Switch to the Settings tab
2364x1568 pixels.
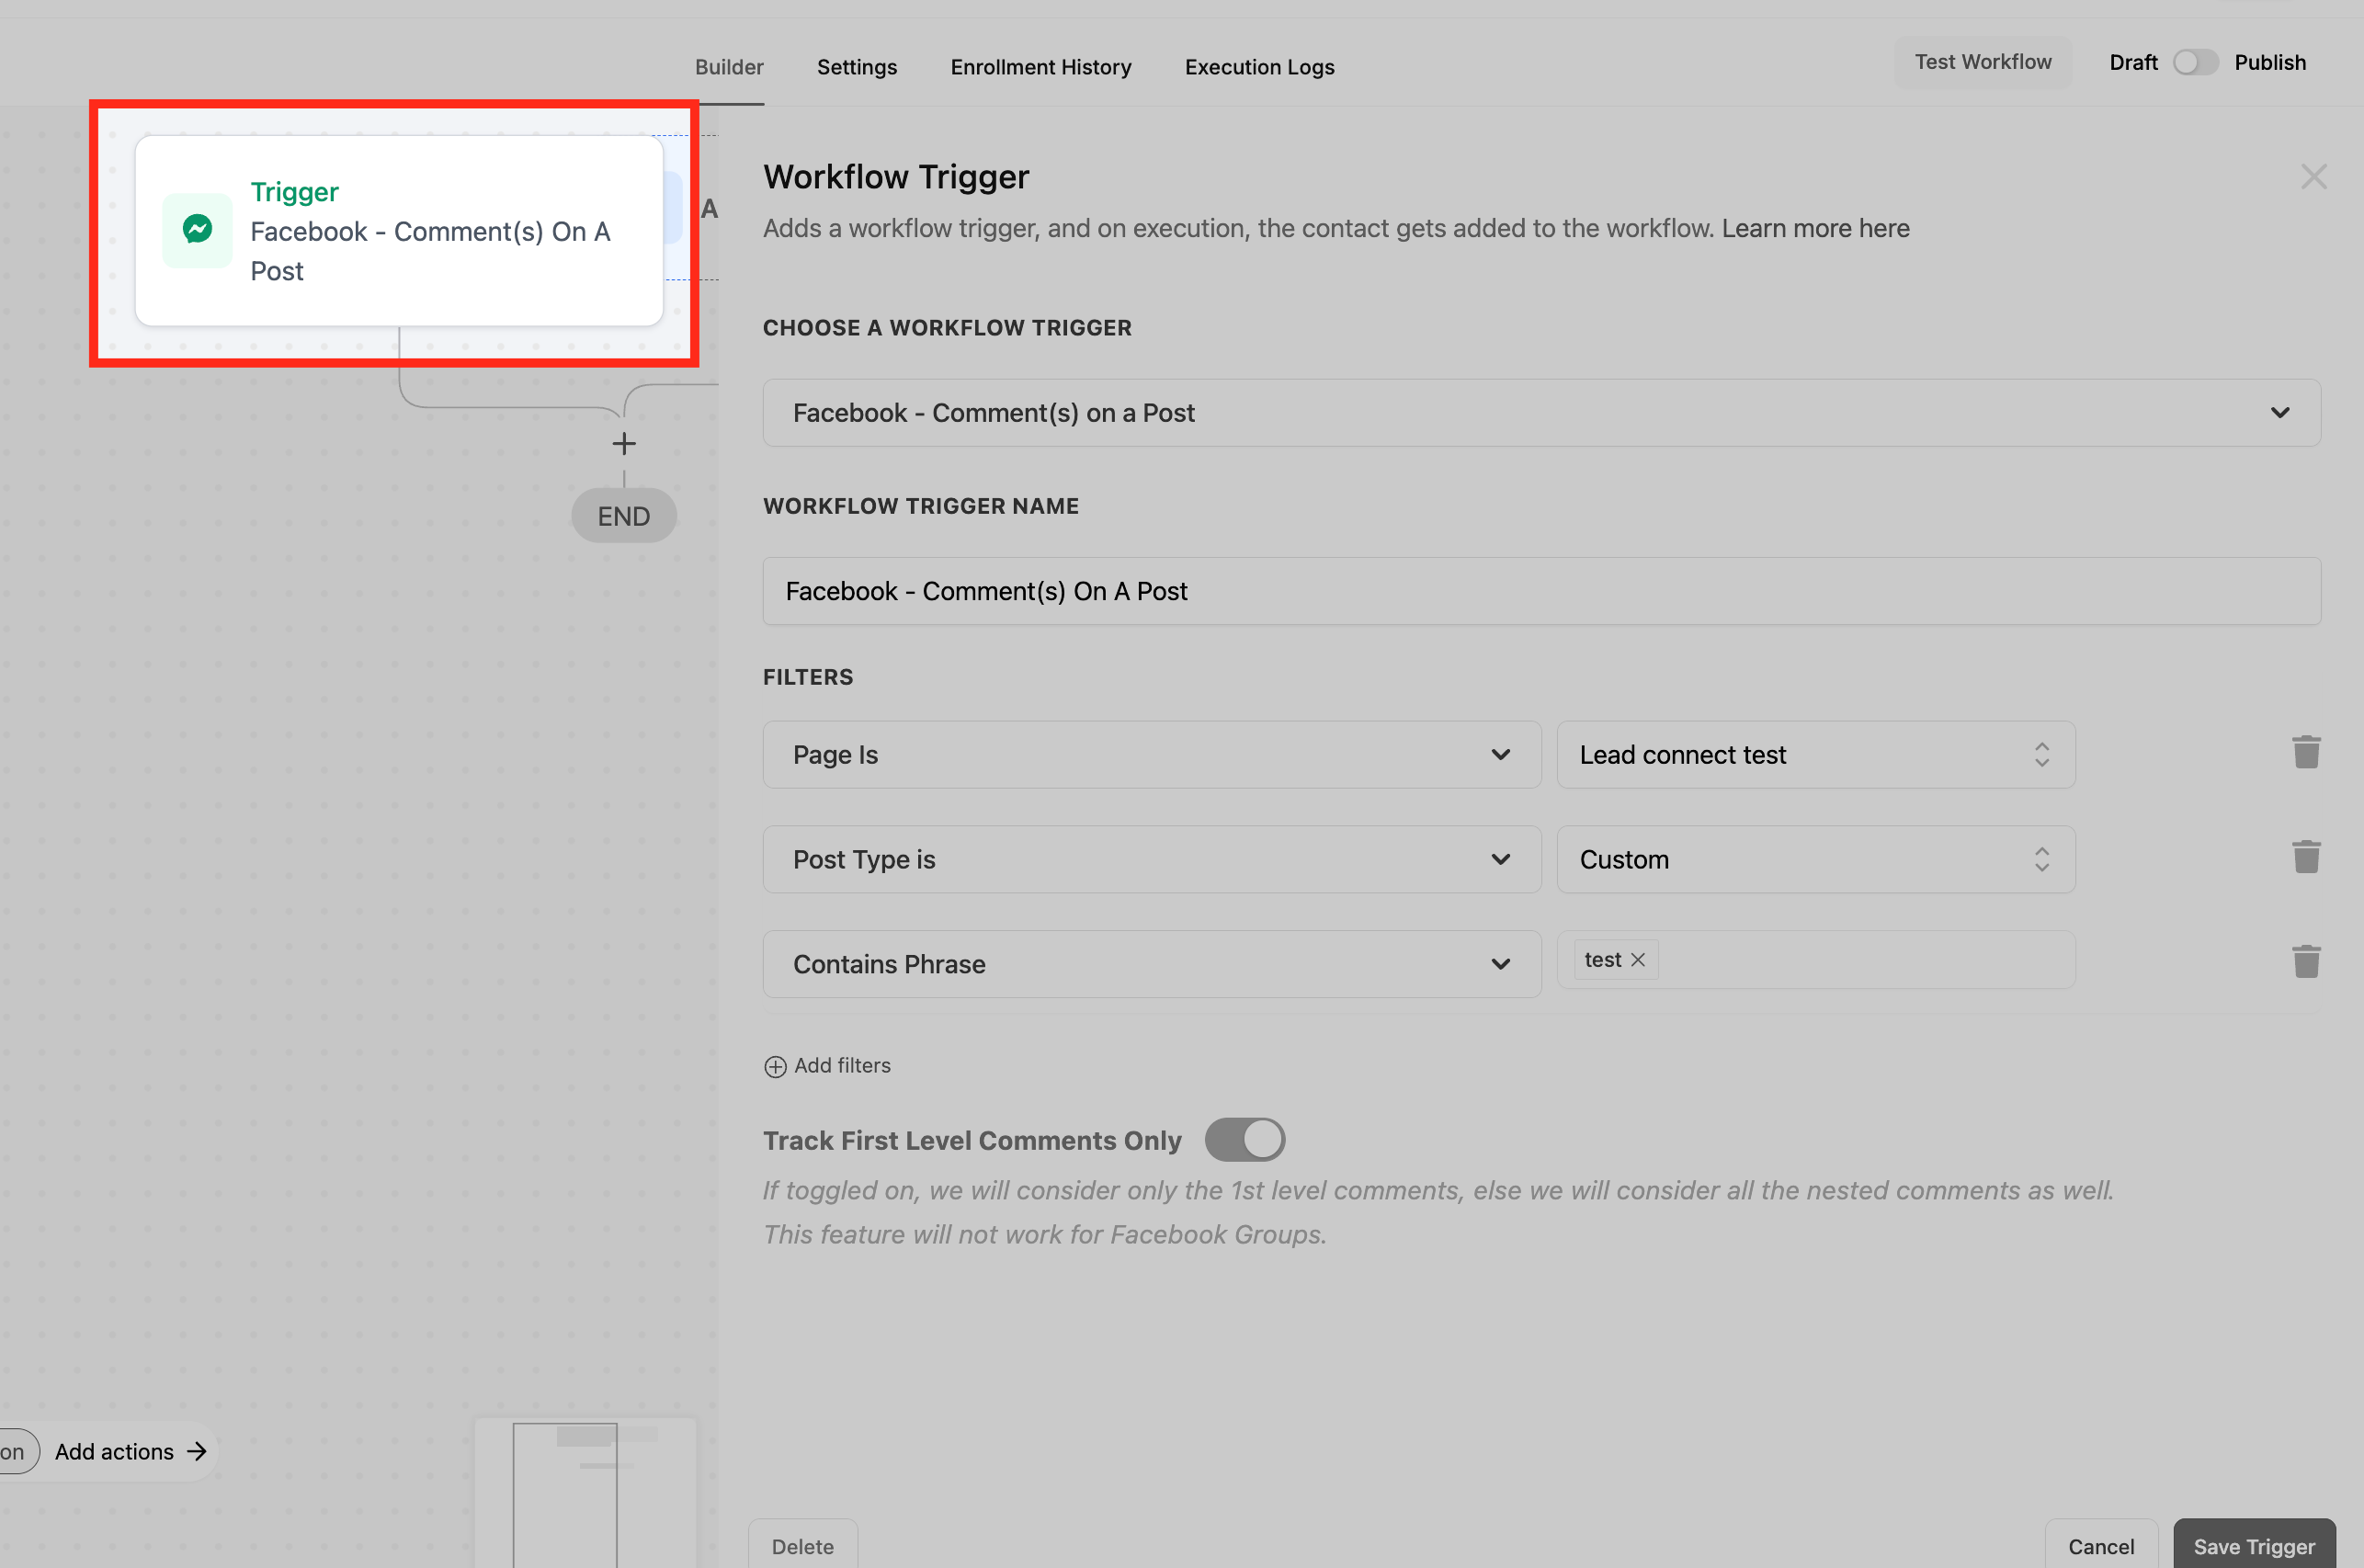click(856, 67)
